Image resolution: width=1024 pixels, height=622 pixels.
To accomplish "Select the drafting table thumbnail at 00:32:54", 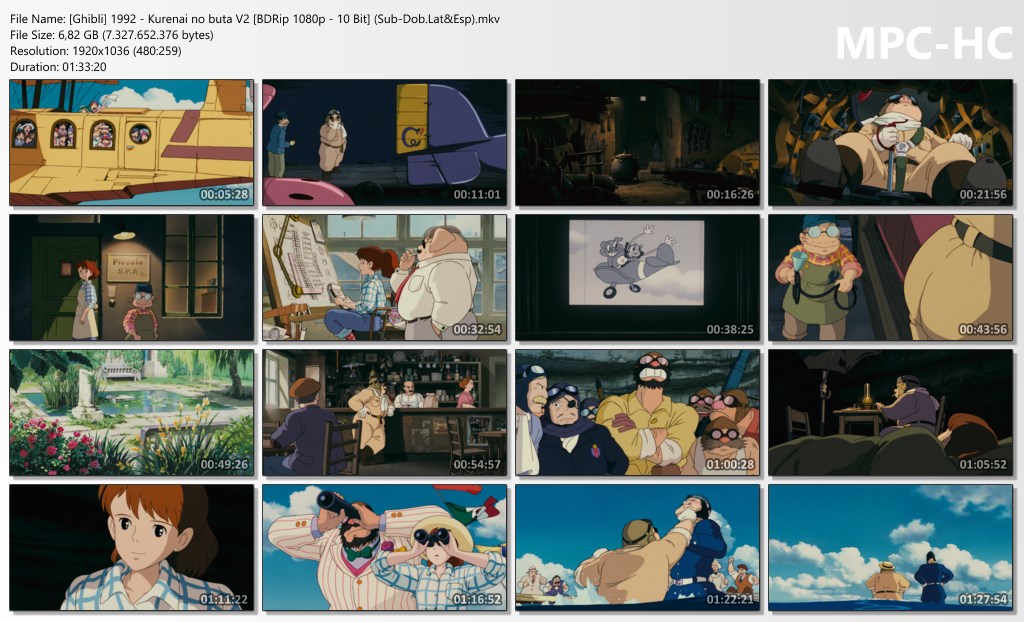I will (385, 278).
